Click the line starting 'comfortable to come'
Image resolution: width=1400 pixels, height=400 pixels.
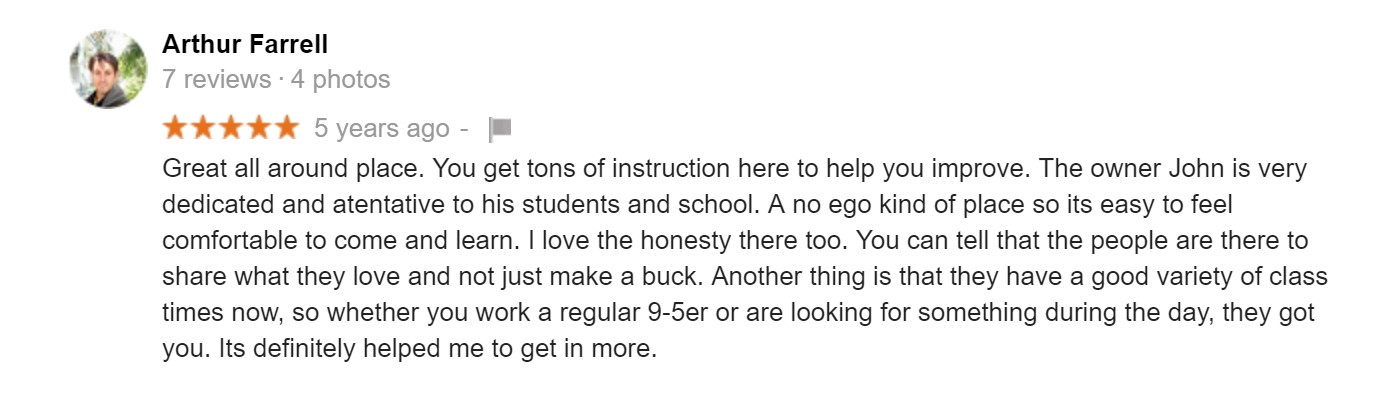pyautogui.click(x=736, y=243)
